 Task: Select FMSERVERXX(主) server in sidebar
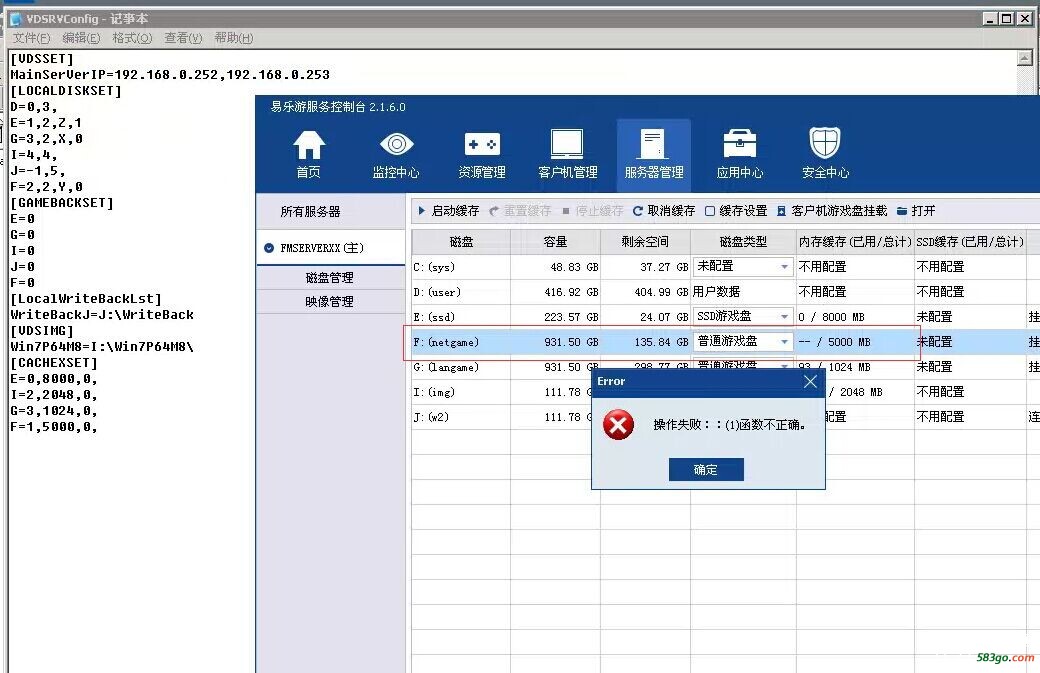coord(322,247)
